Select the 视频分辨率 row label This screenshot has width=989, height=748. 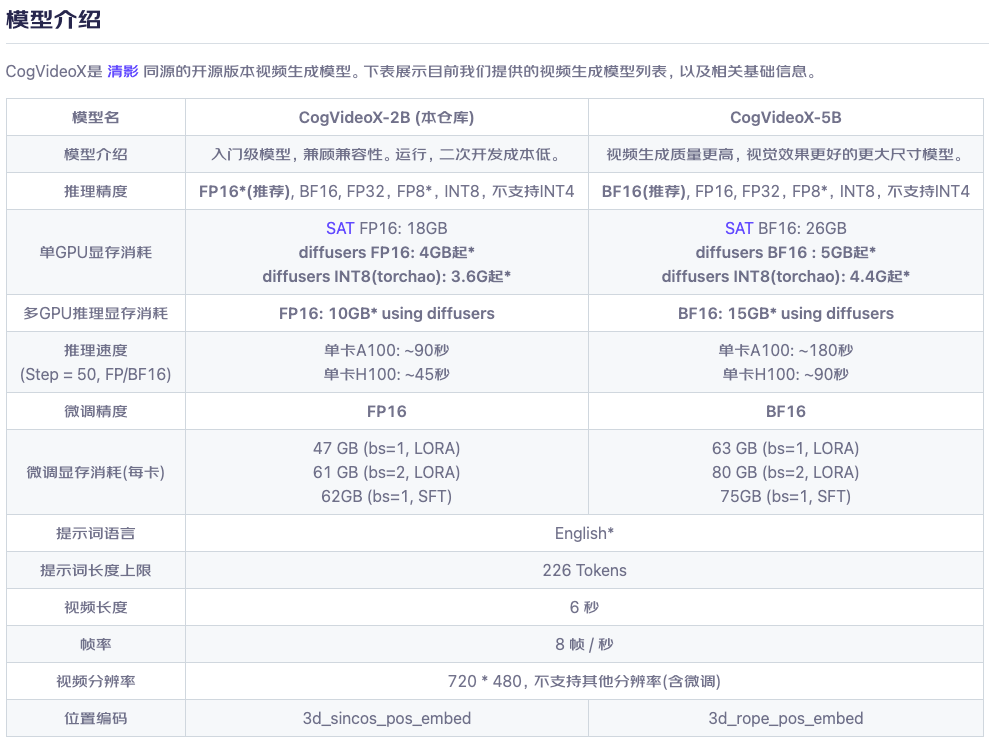click(x=96, y=681)
